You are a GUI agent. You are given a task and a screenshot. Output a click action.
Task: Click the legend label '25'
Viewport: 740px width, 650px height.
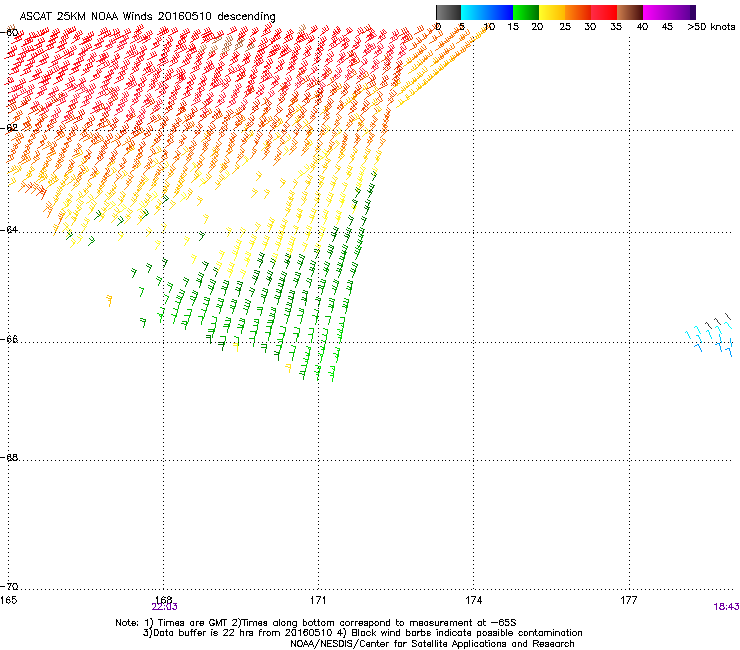point(565,27)
